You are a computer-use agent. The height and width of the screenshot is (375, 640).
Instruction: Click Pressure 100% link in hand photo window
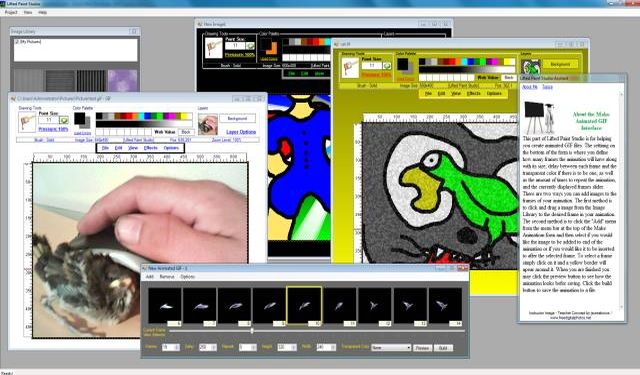click(x=53, y=129)
